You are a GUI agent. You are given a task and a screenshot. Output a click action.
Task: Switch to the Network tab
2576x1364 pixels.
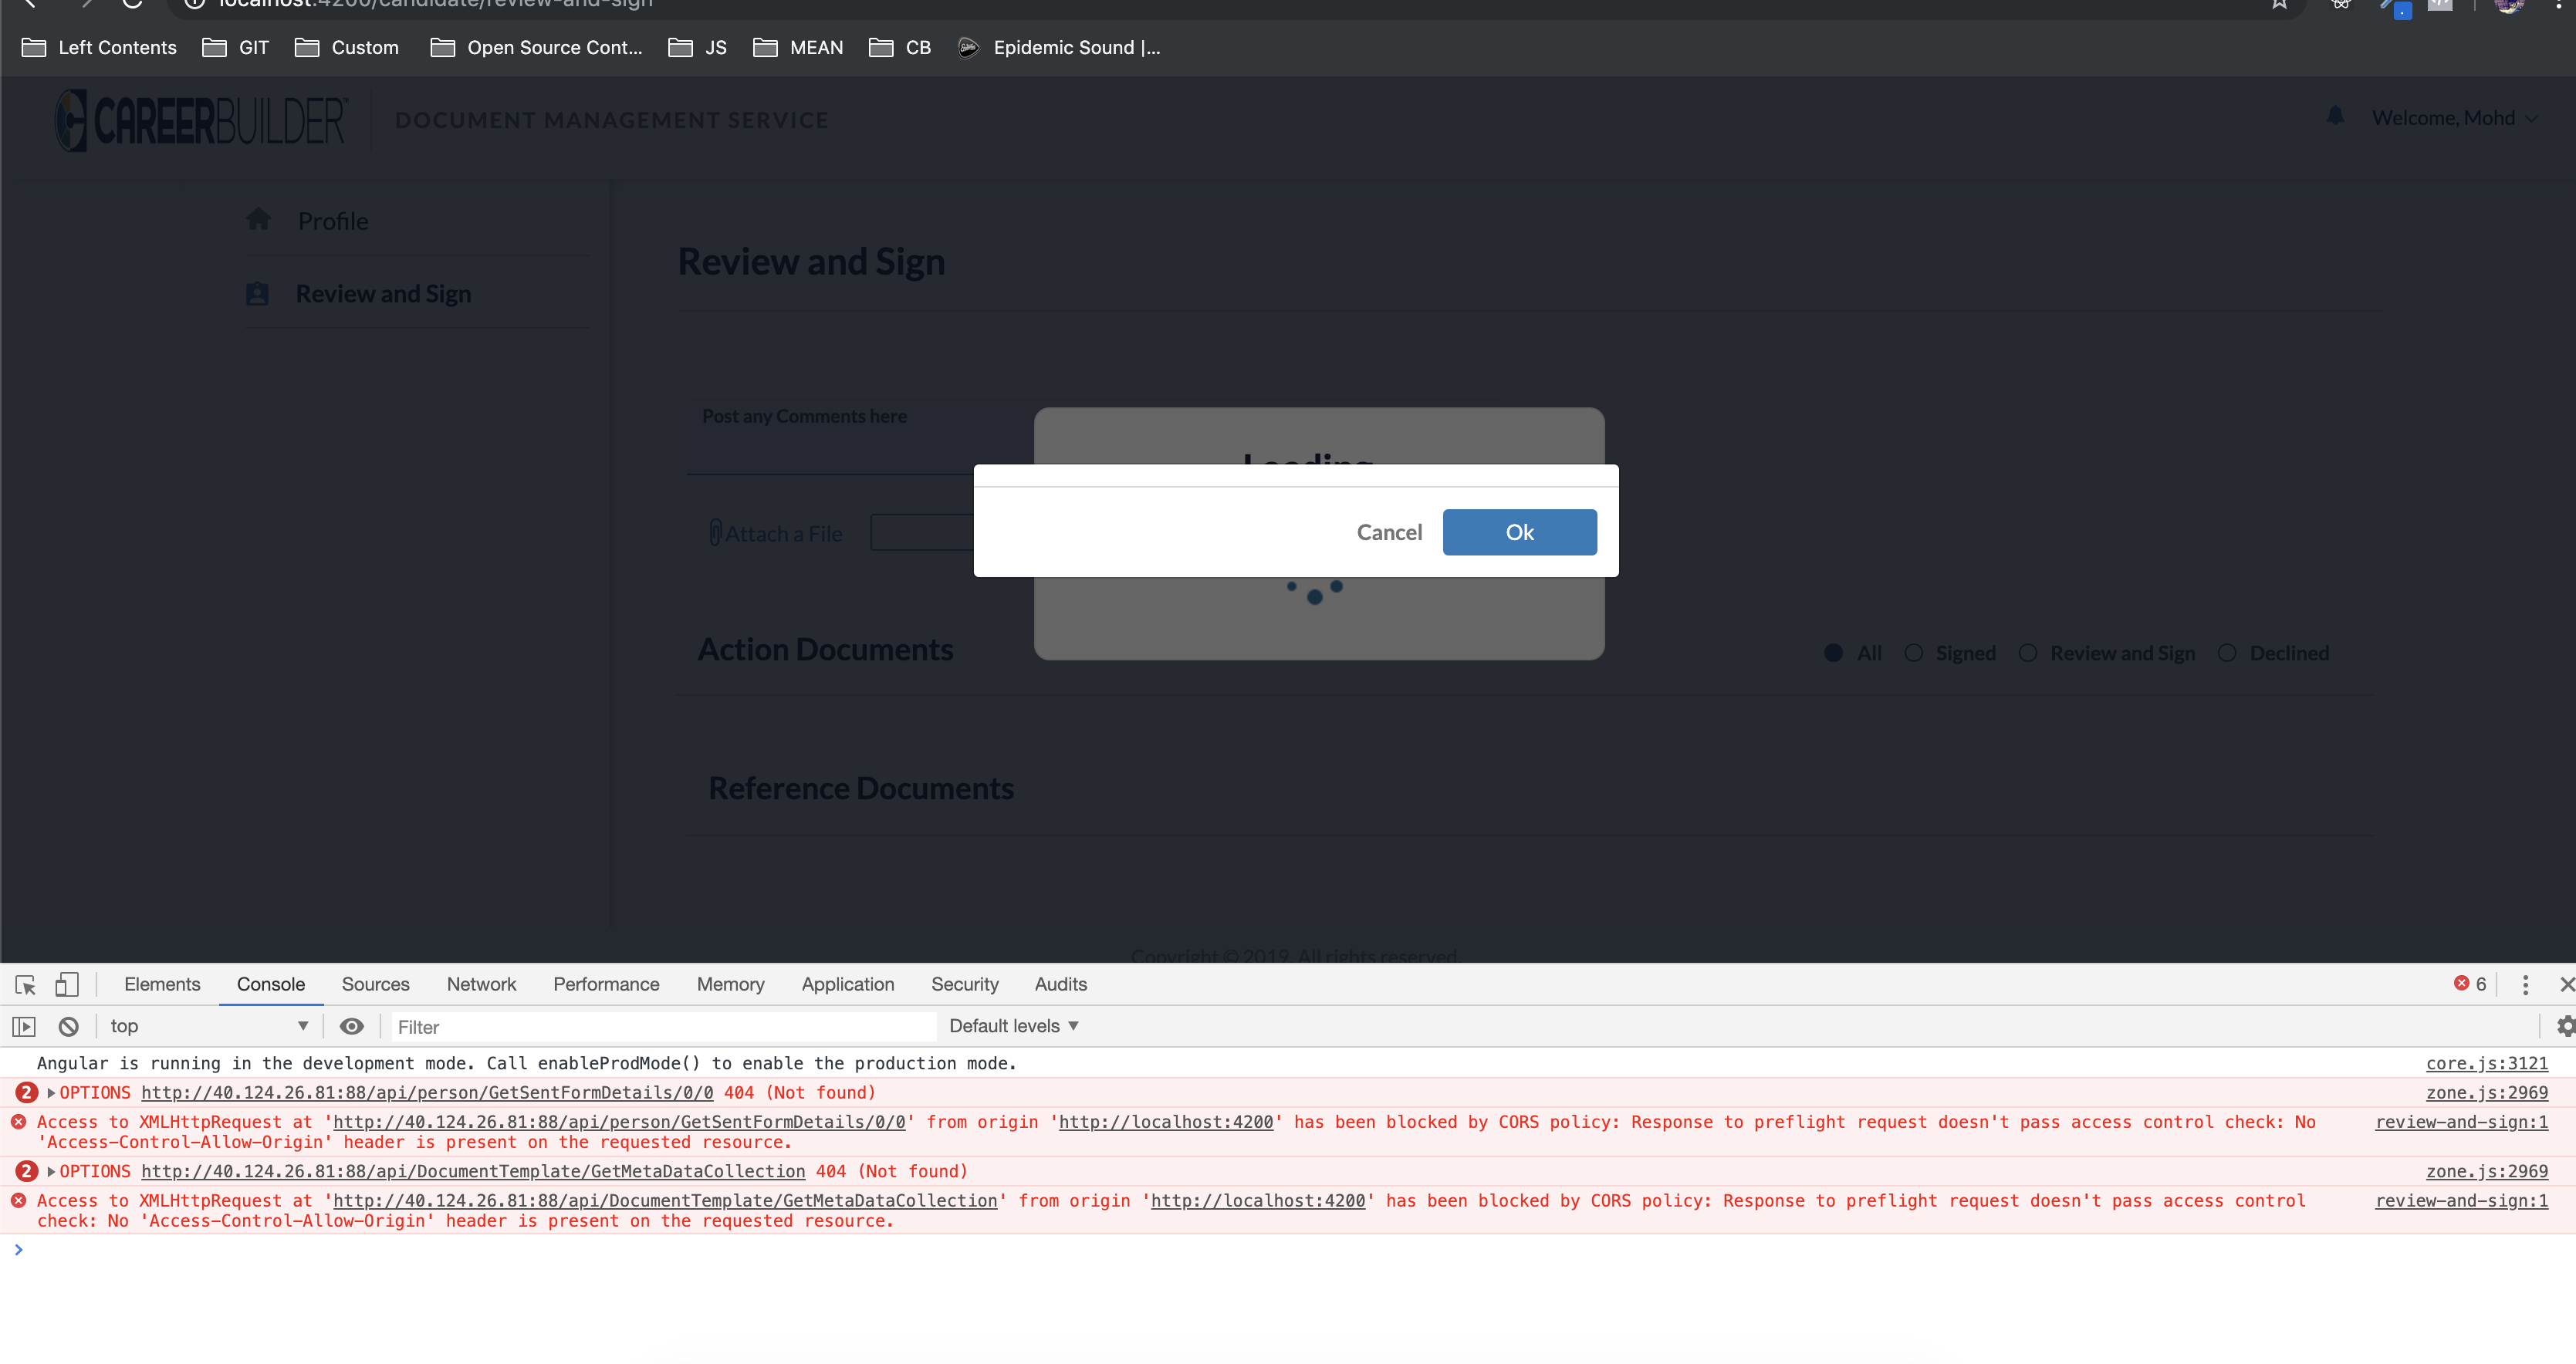click(x=481, y=984)
